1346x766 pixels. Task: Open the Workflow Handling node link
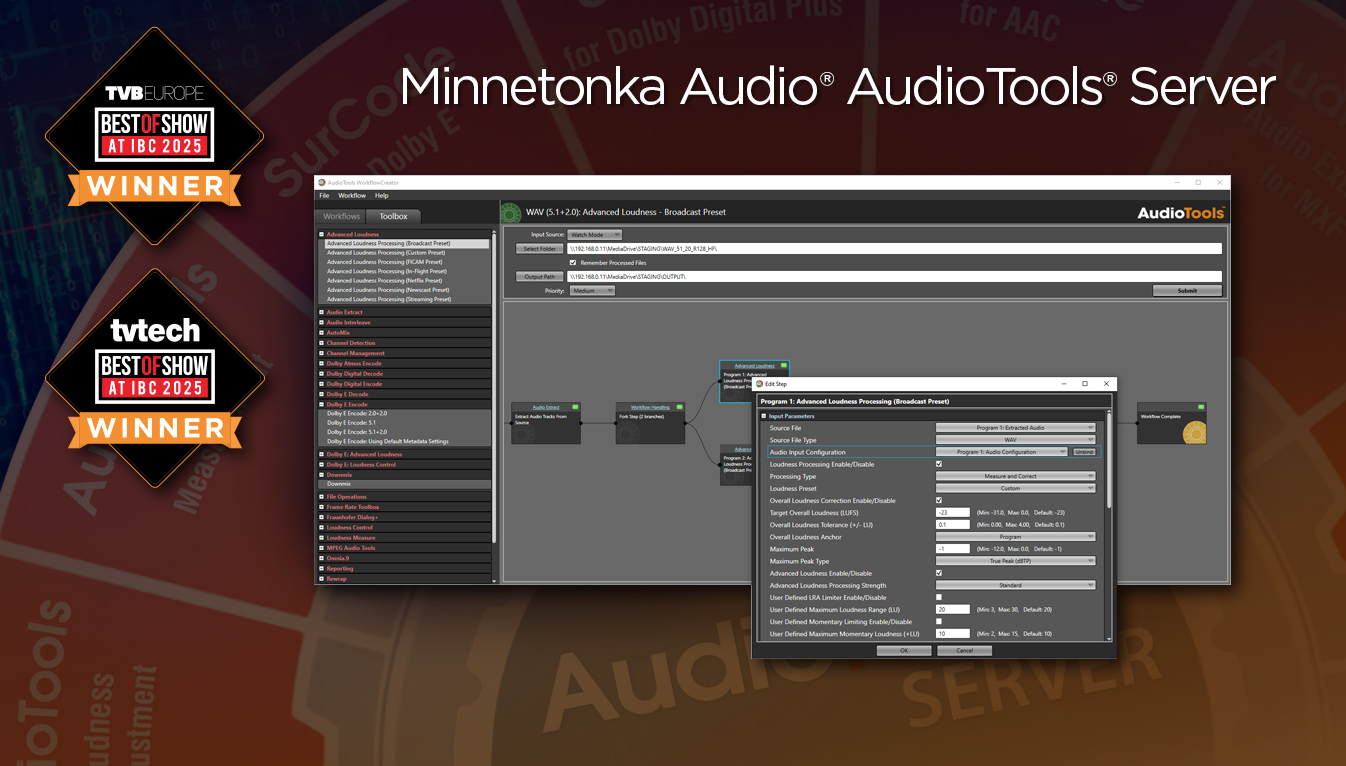coord(650,407)
